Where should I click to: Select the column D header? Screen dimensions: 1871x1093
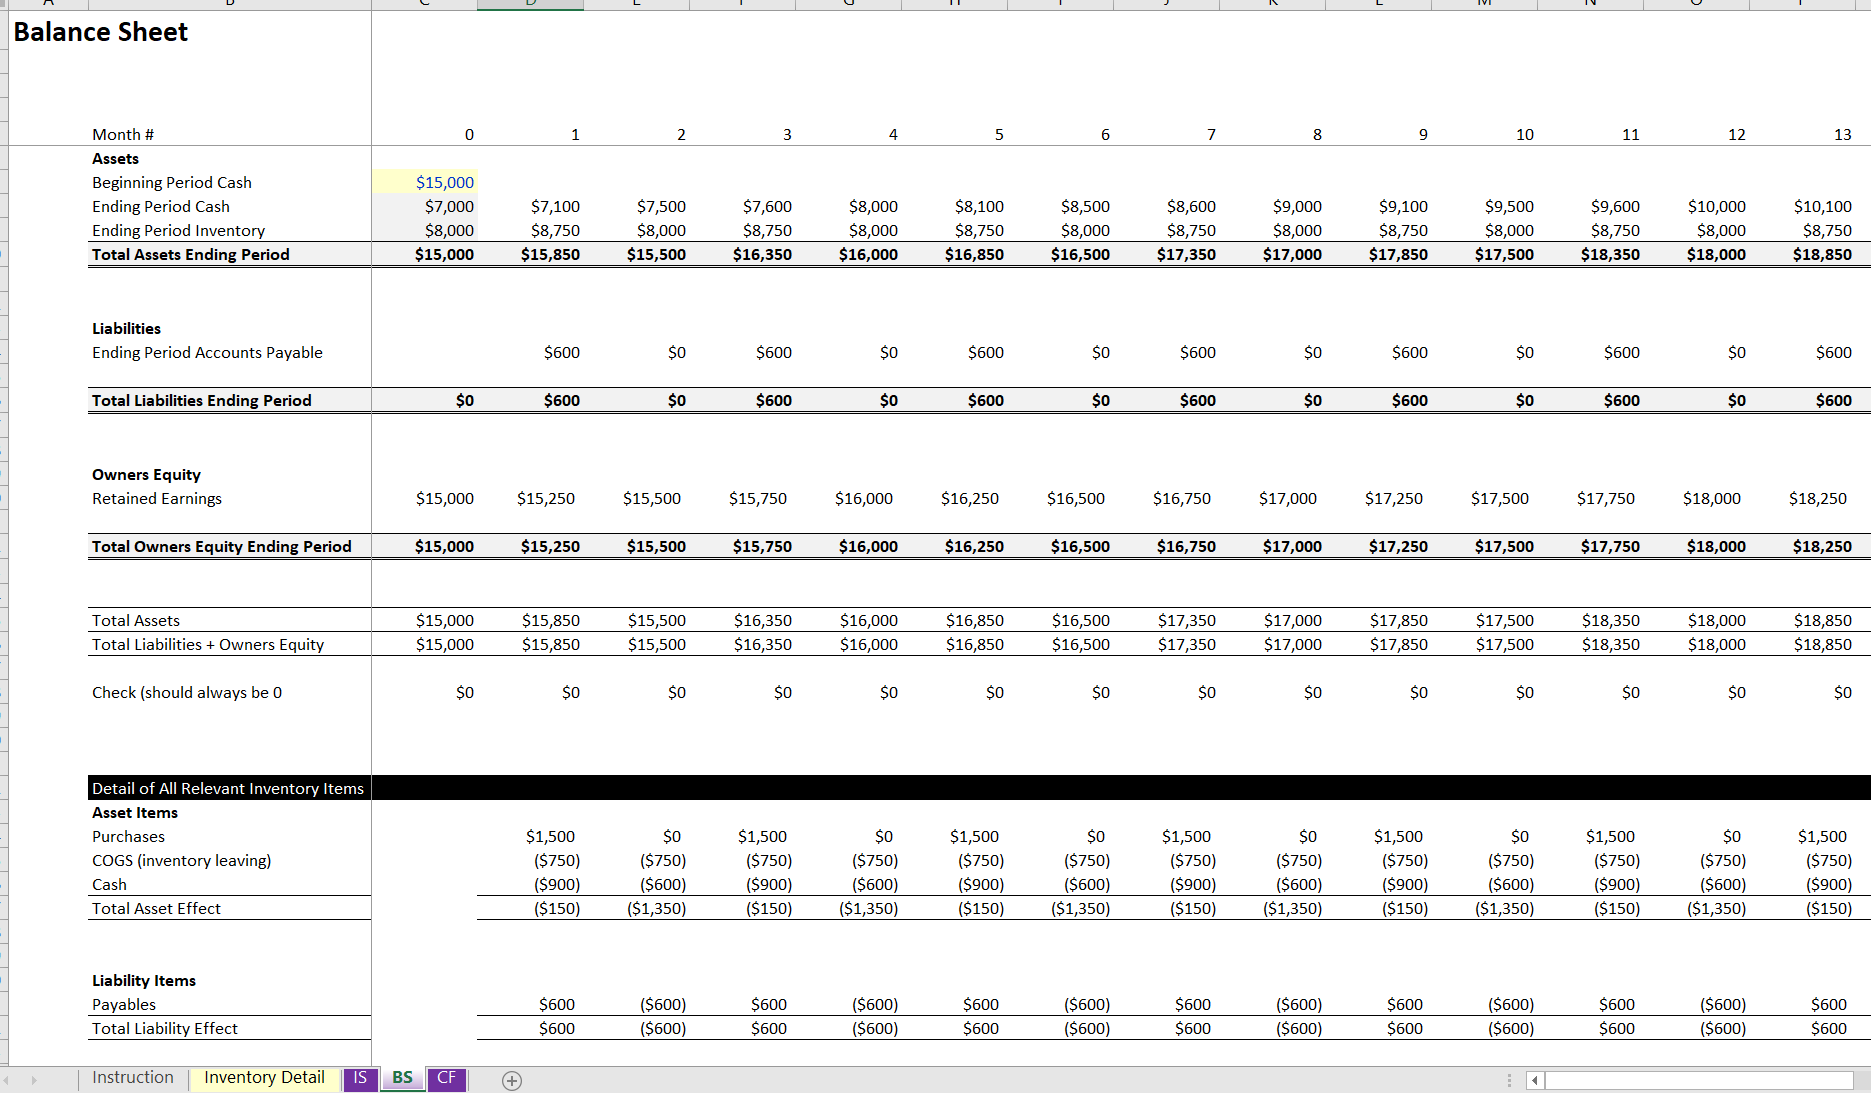click(530, 3)
